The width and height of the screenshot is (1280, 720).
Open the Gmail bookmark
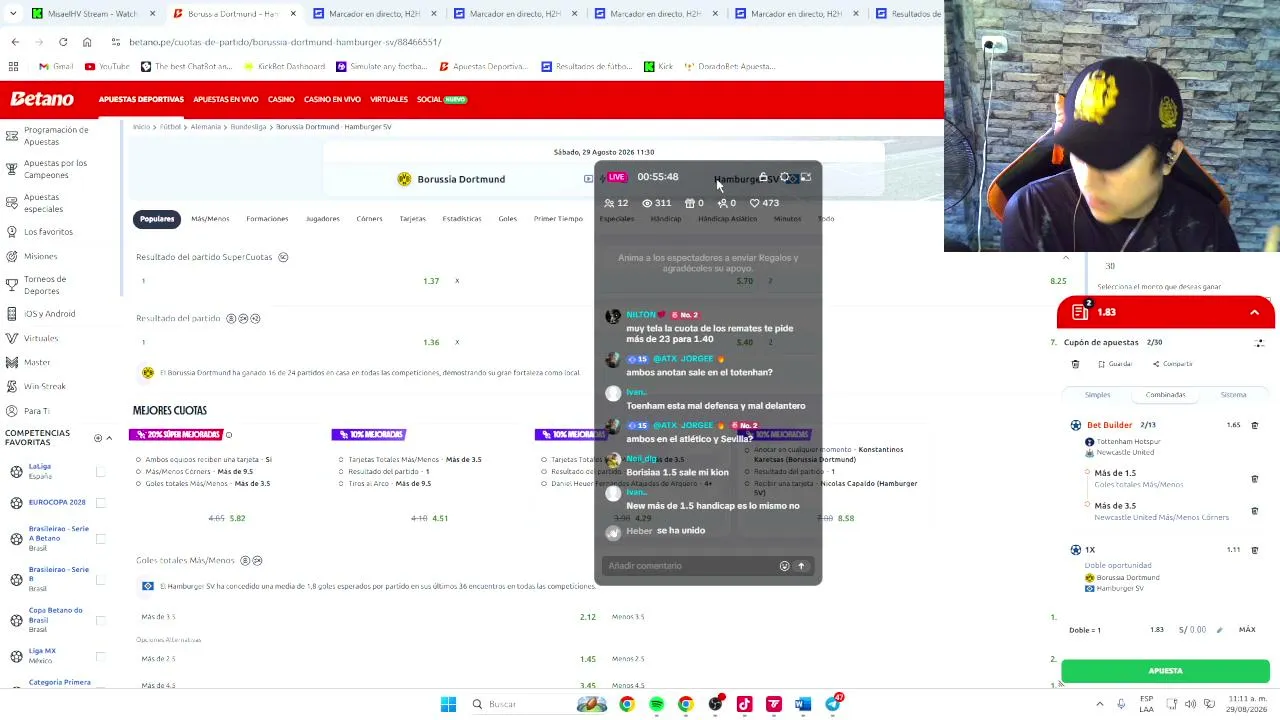click(x=56, y=67)
